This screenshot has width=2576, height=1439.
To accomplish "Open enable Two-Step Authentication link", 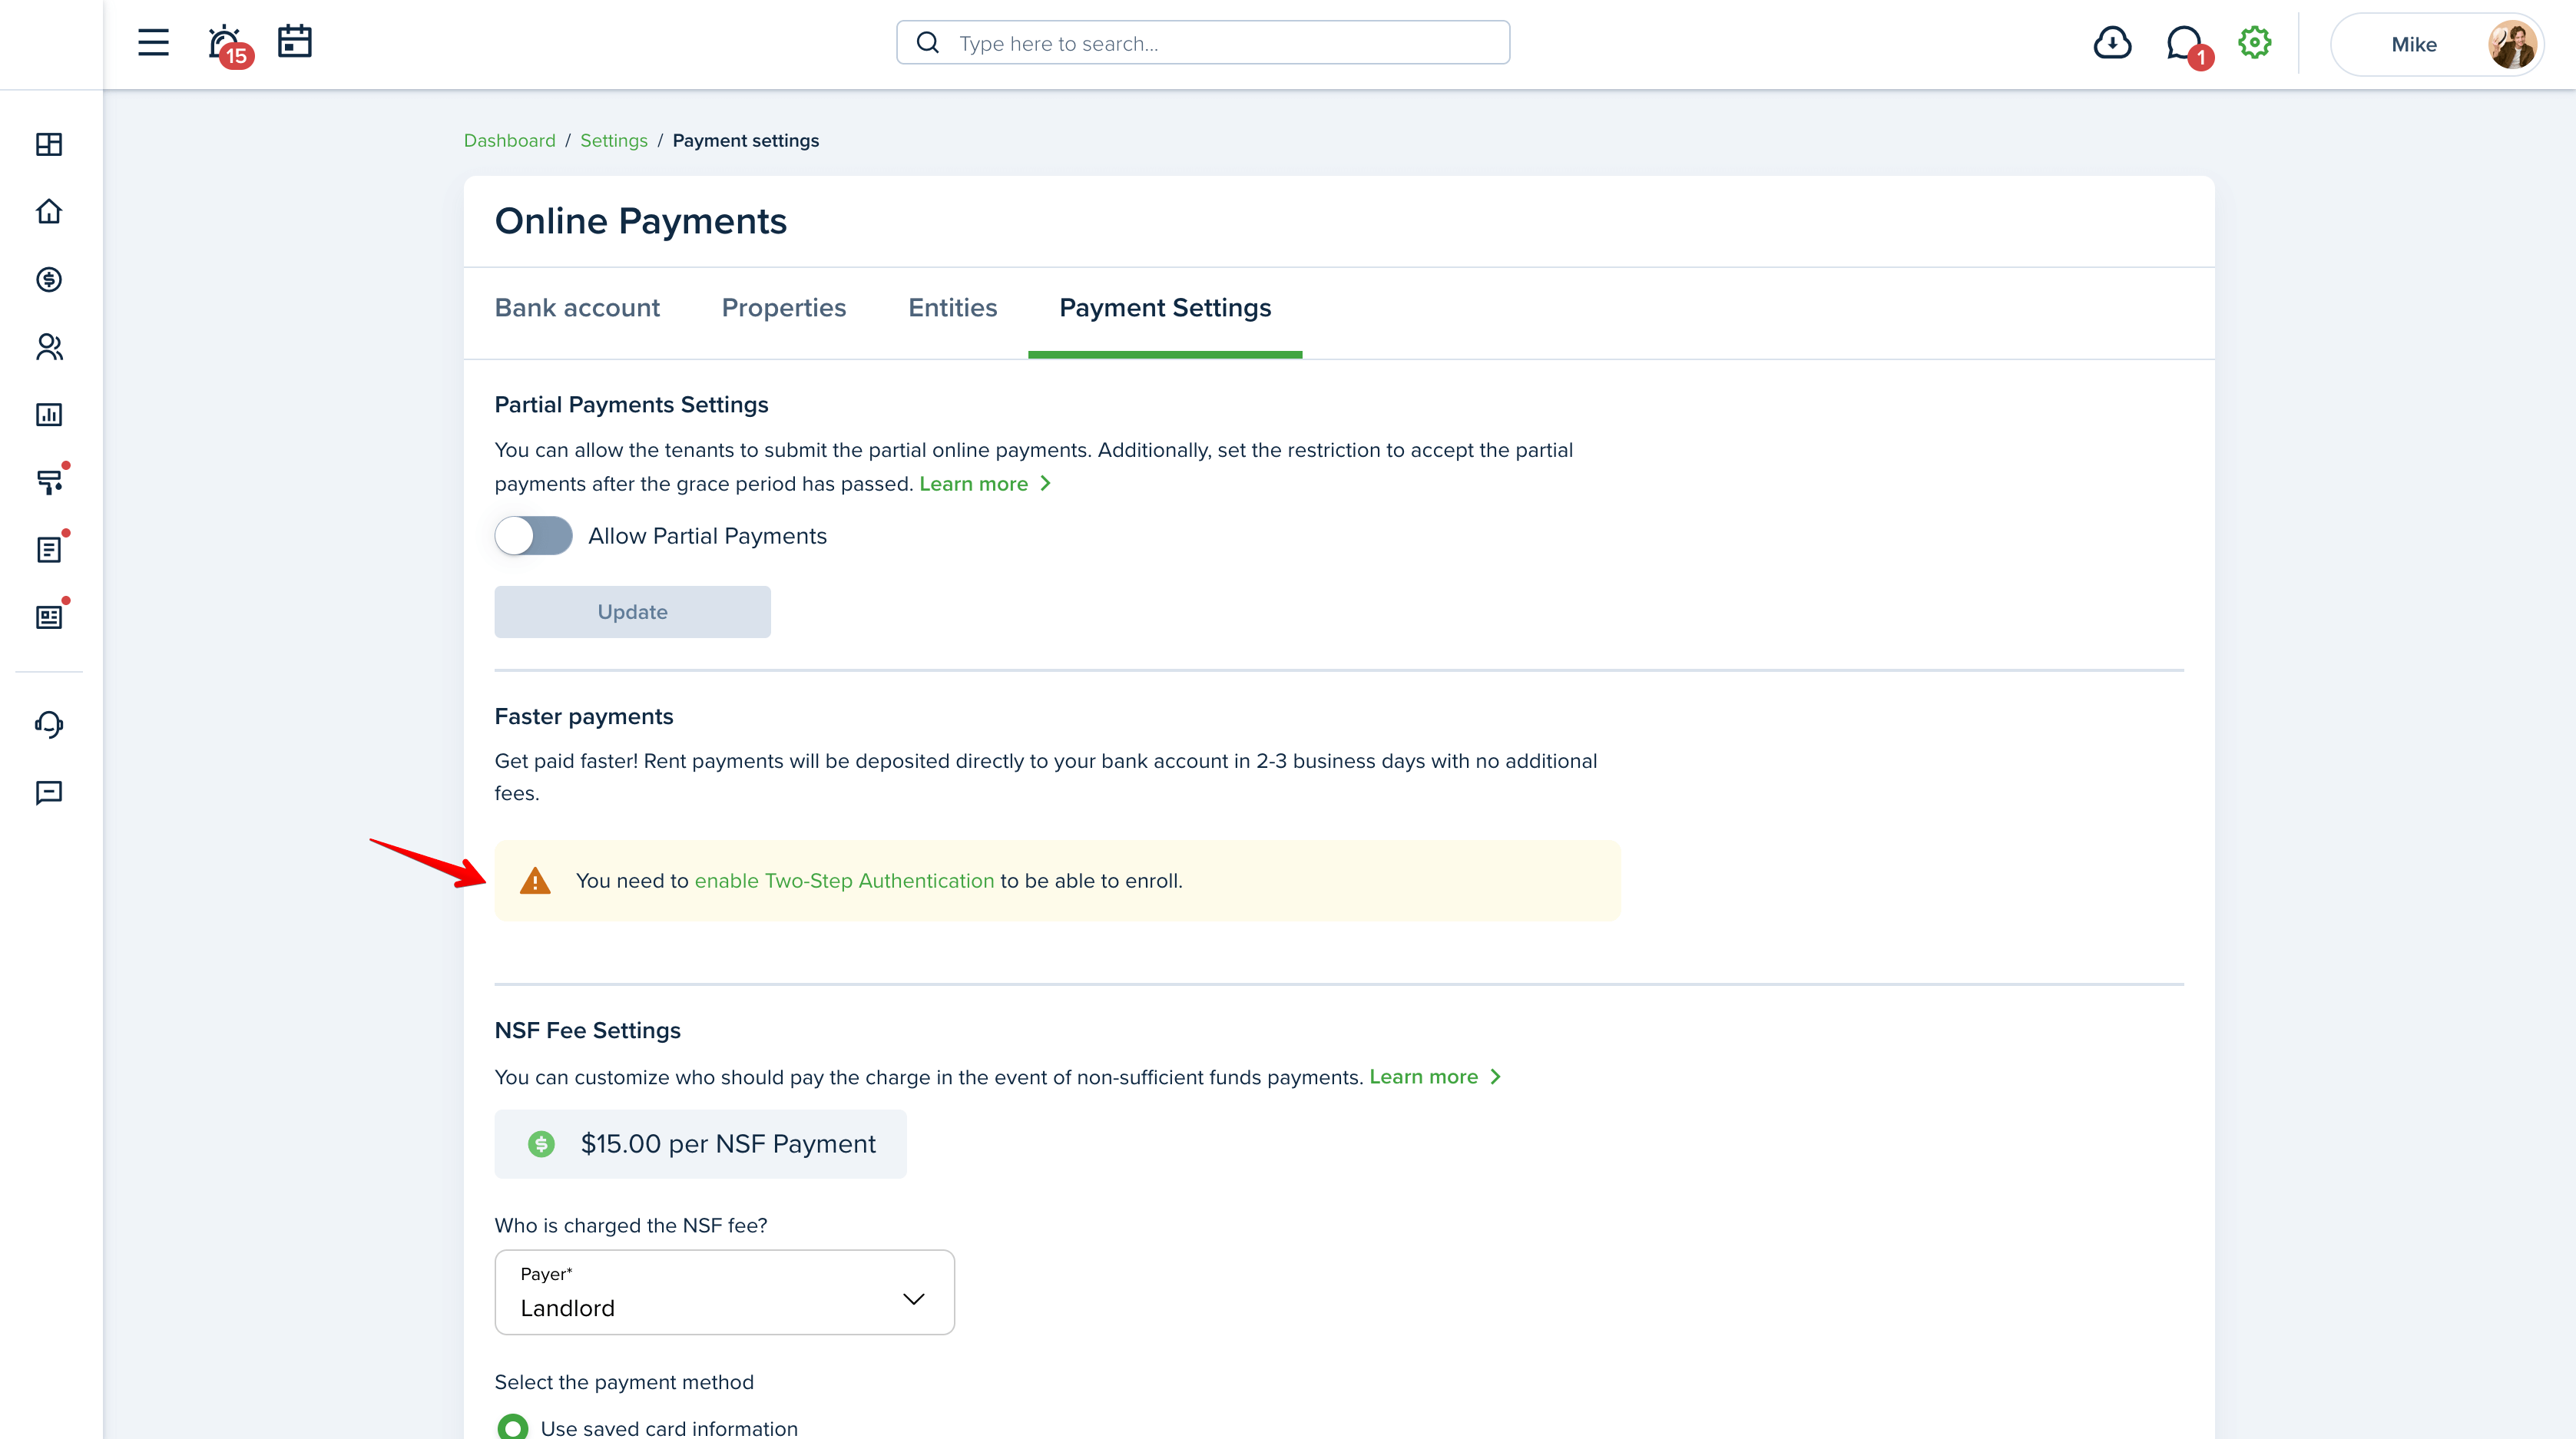I will [844, 881].
